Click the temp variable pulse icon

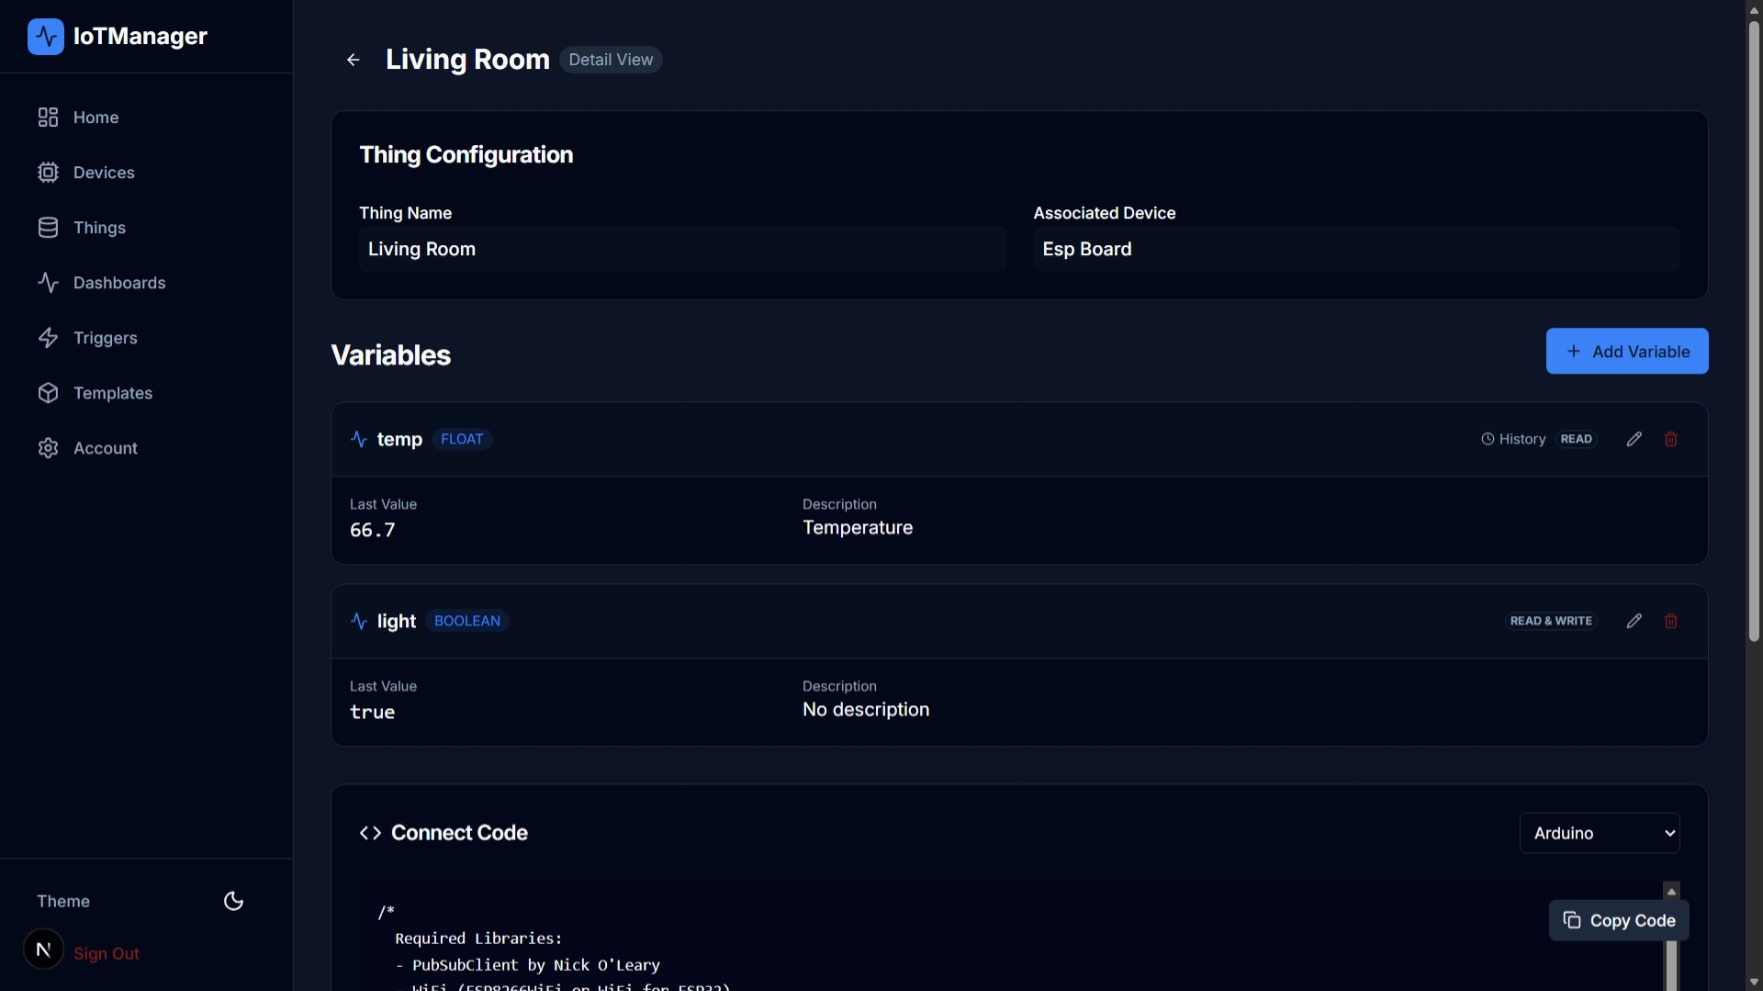click(359, 439)
